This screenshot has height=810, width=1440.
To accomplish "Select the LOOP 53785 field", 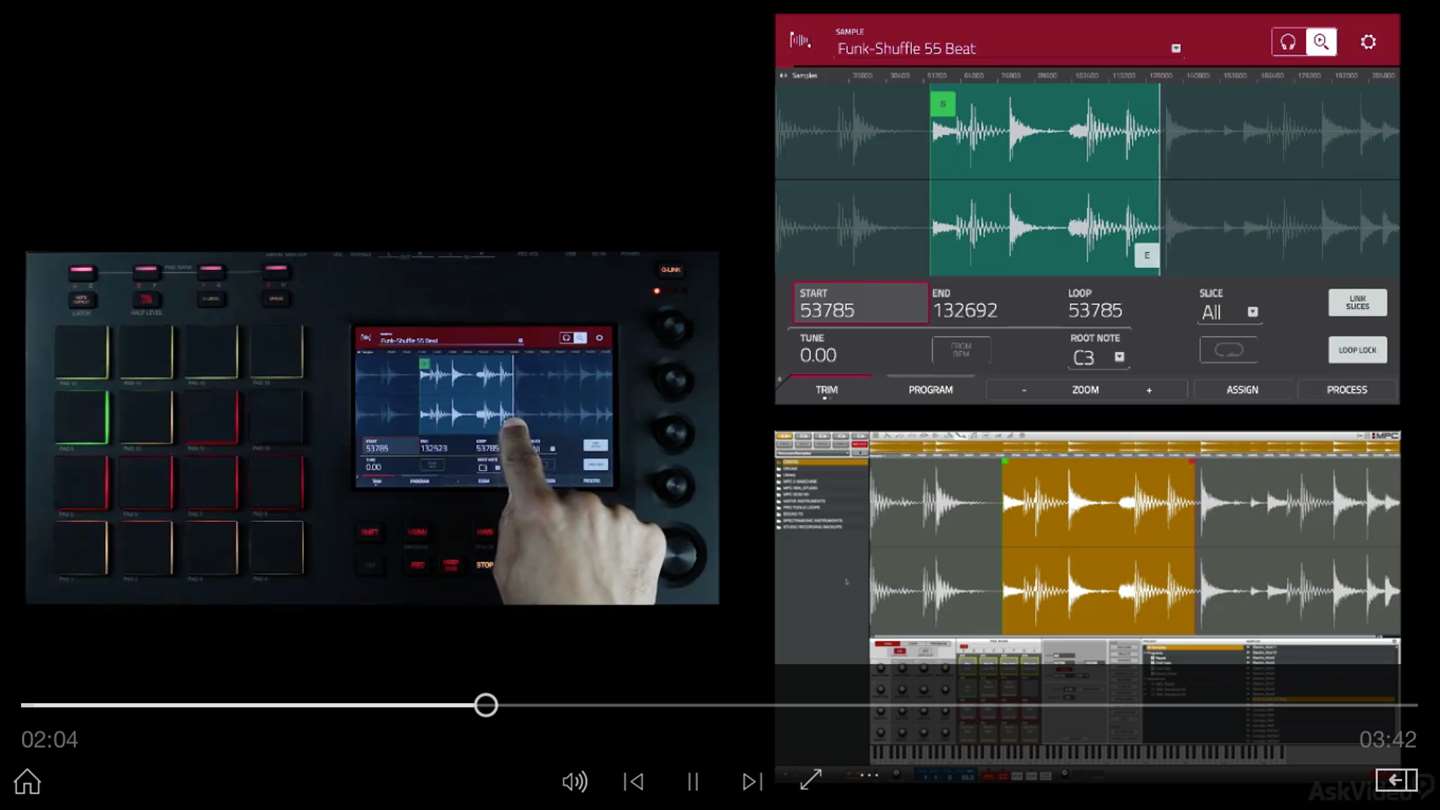I will pyautogui.click(x=1097, y=304).
